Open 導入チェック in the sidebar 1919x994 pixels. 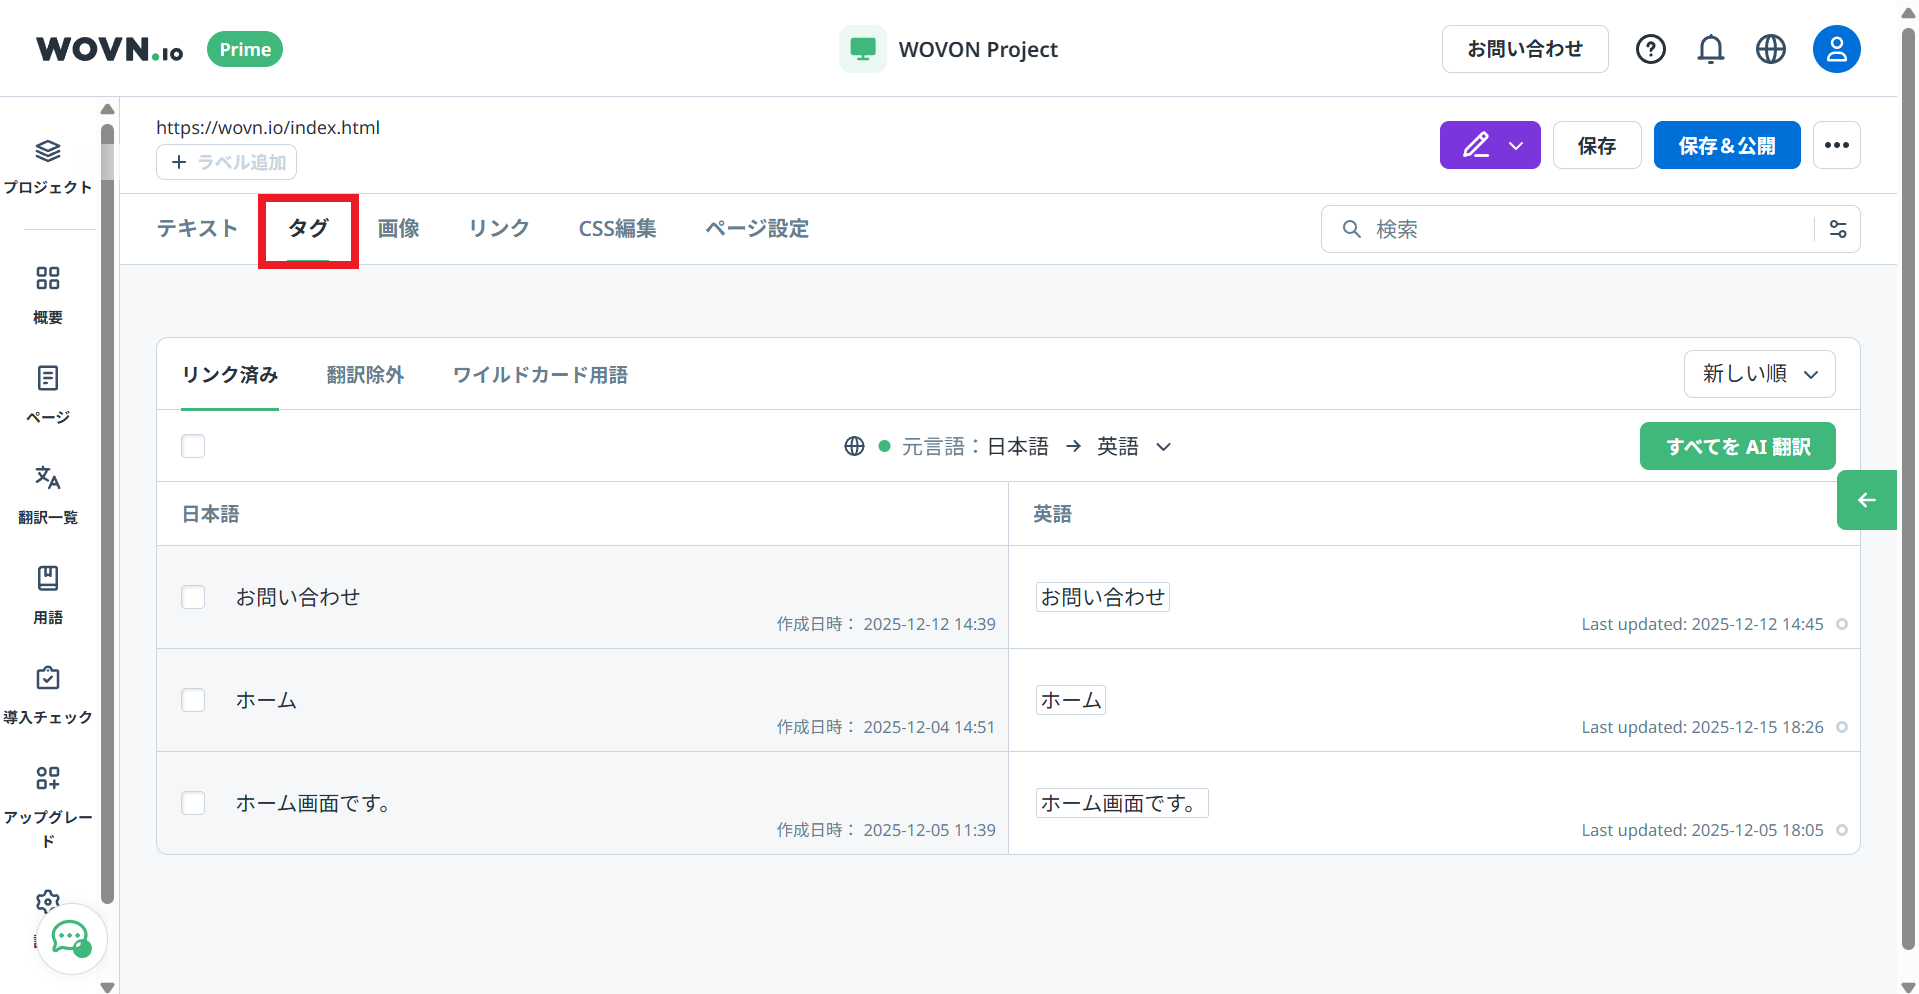[48, 695]
